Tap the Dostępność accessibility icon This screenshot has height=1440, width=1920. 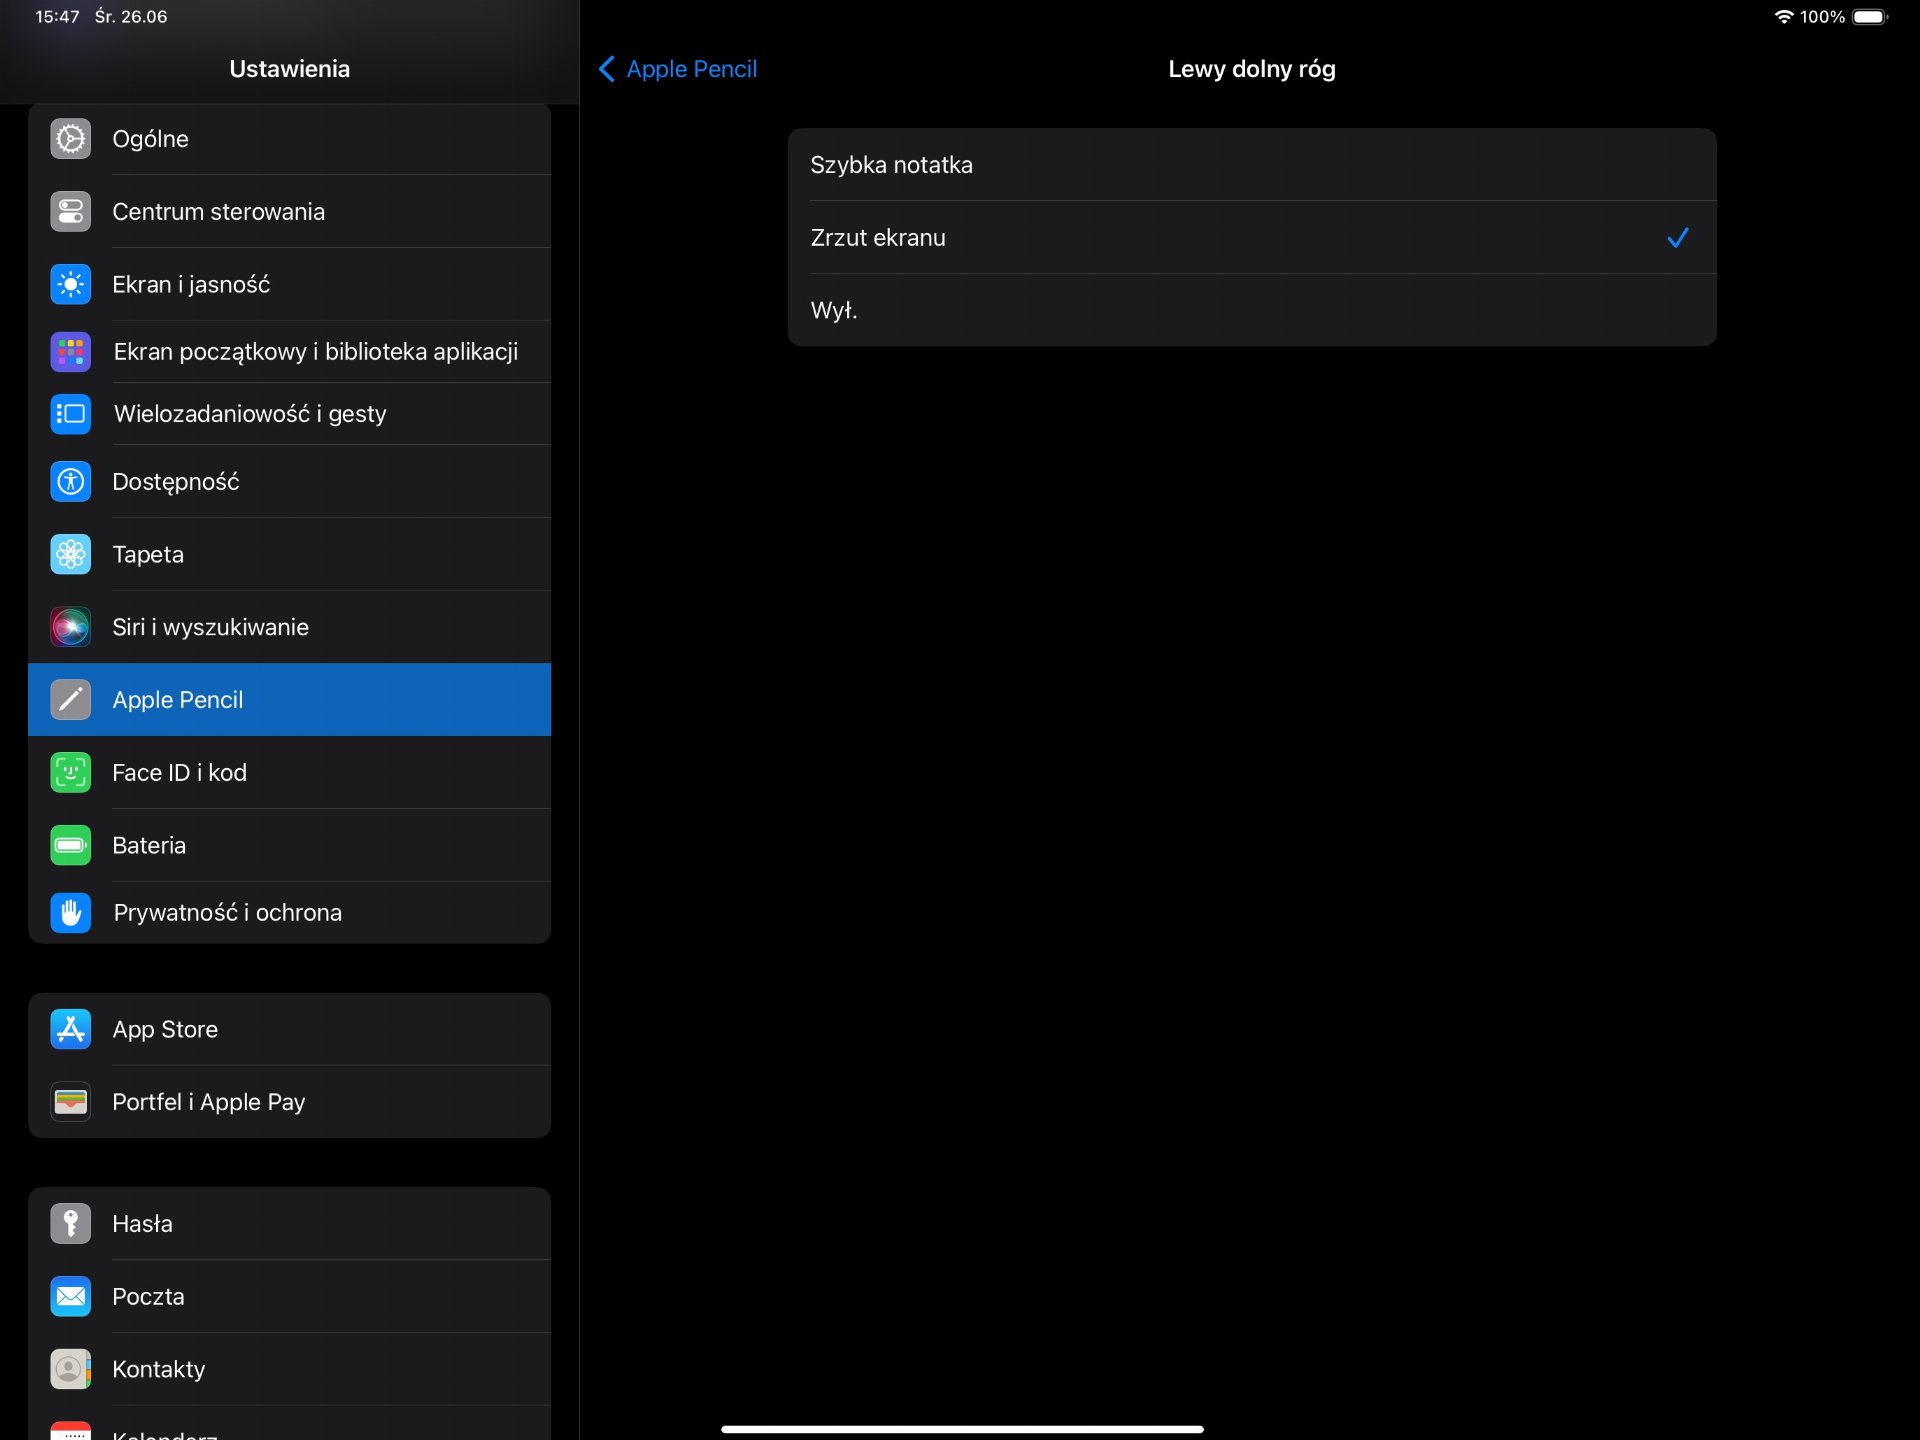coord(70,482)
